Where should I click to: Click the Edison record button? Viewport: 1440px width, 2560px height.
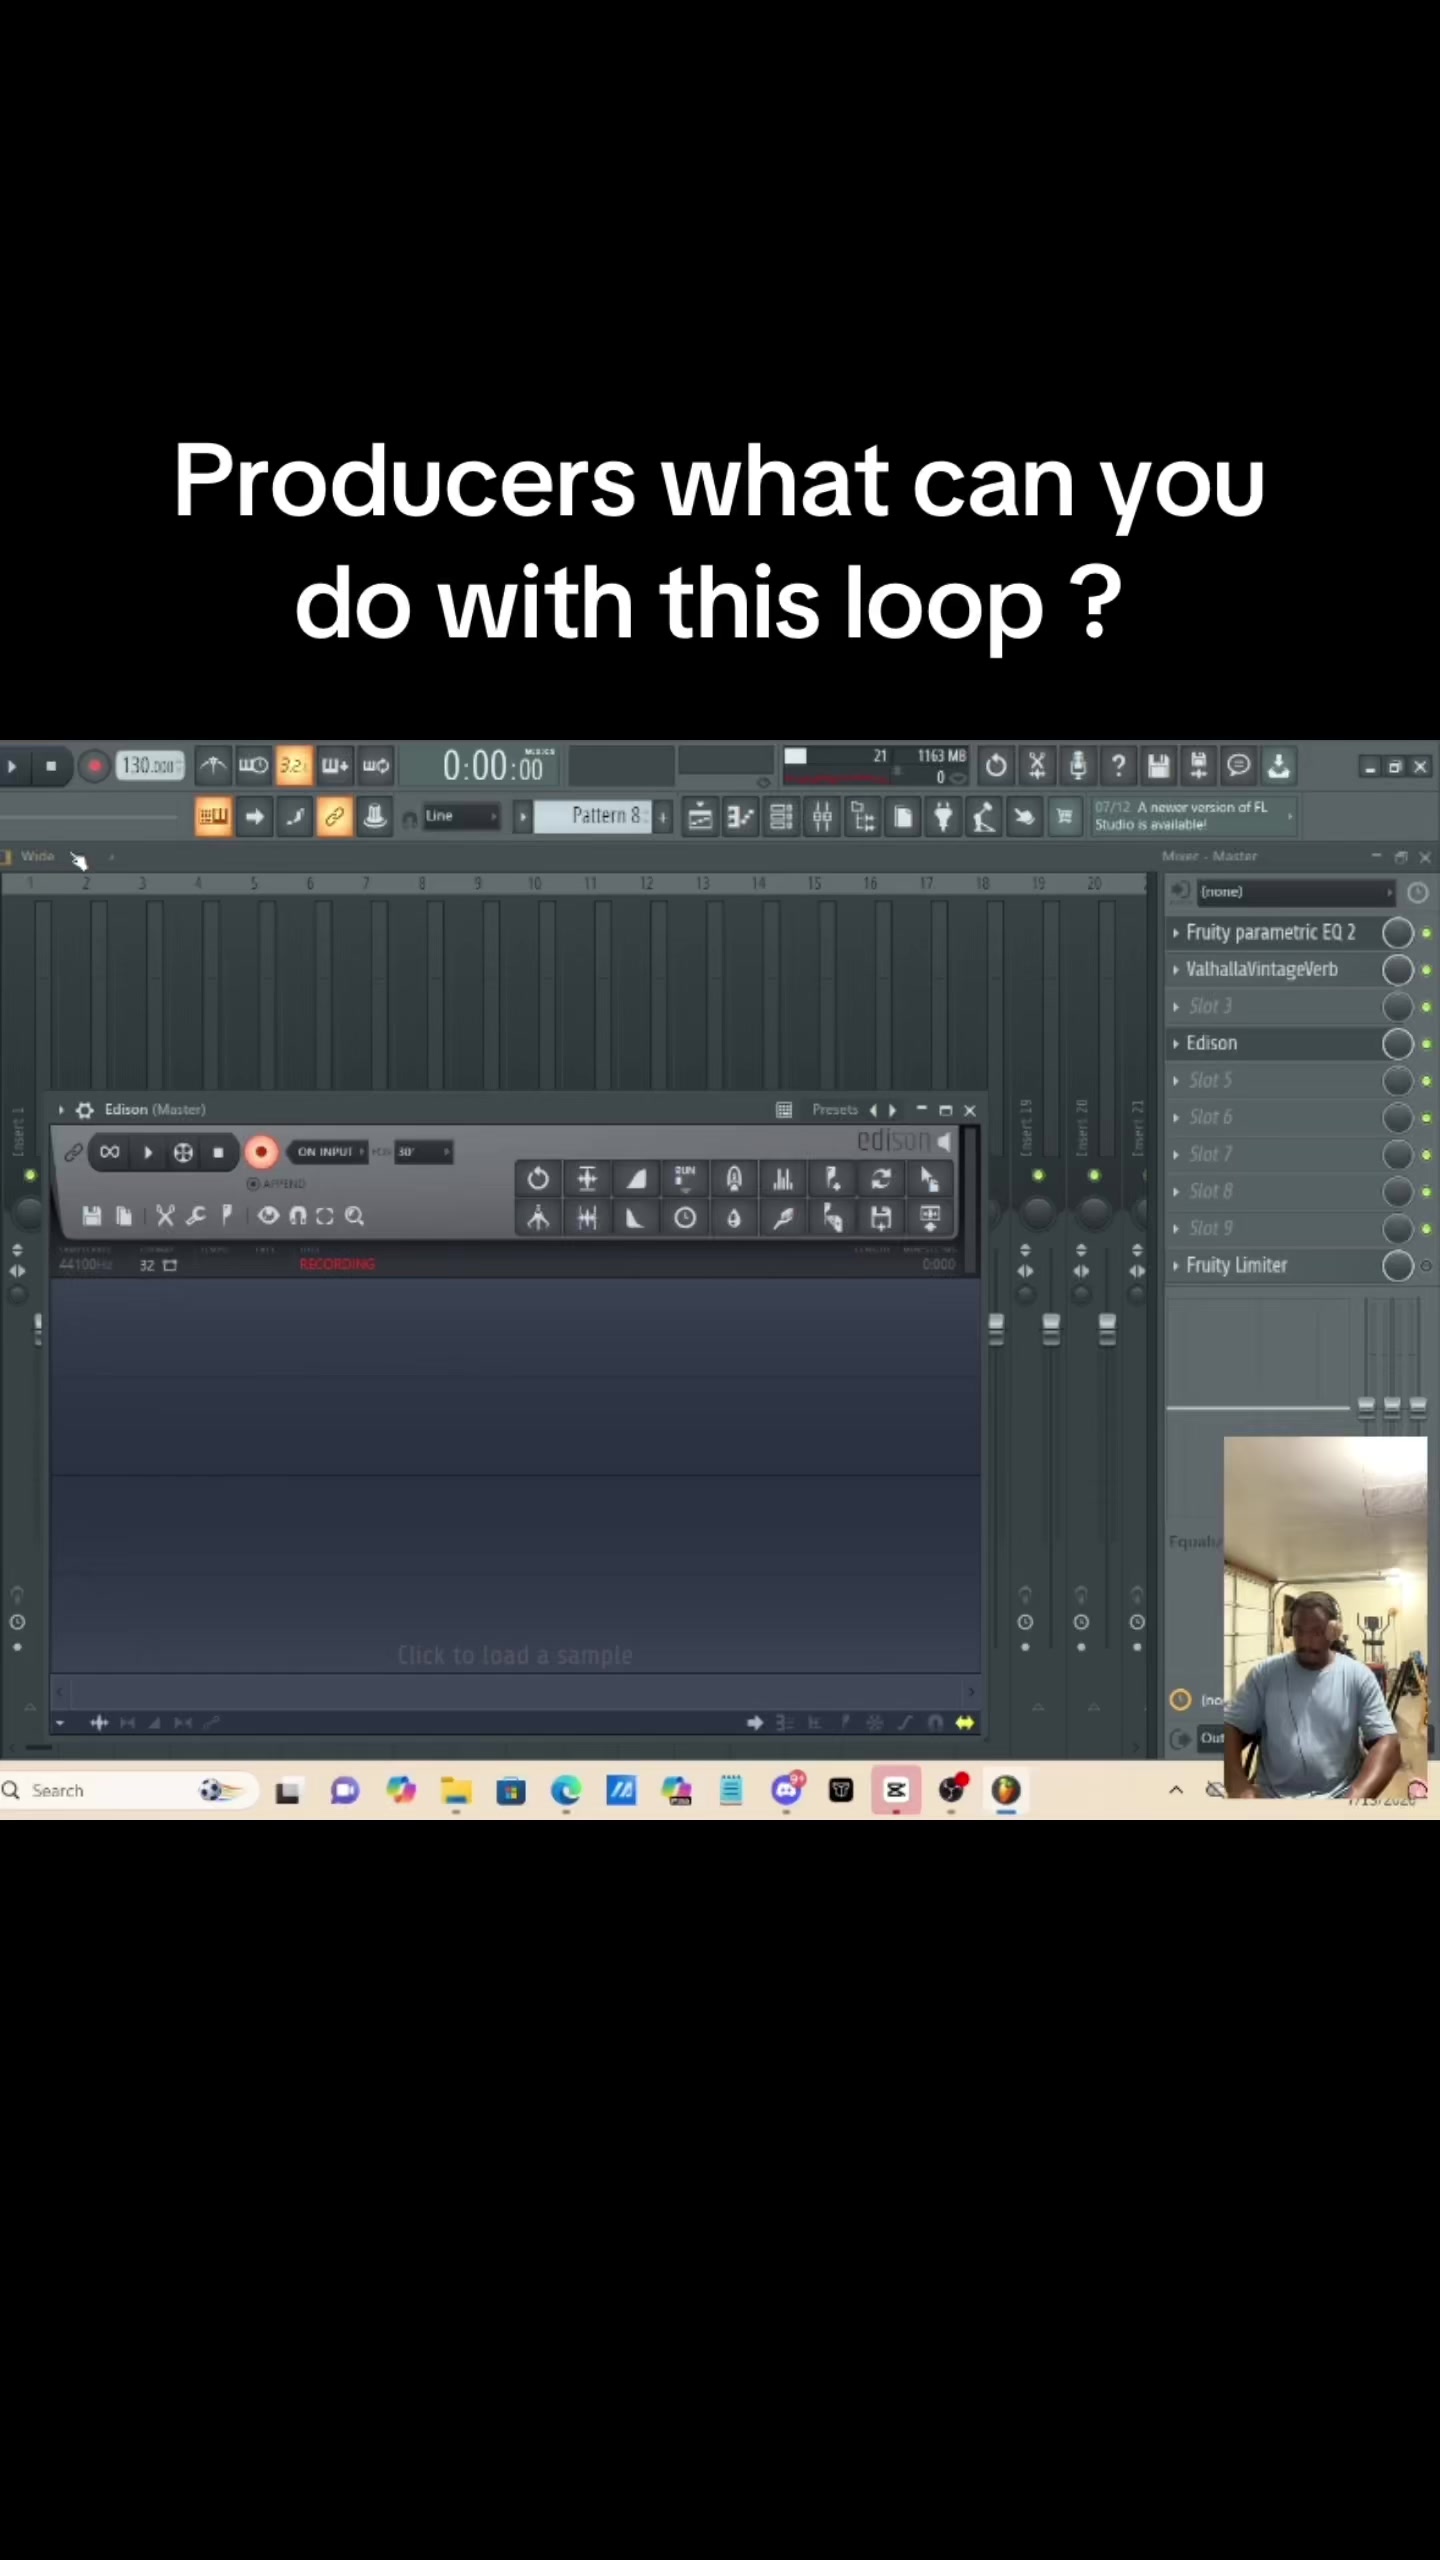(261, 1152)
